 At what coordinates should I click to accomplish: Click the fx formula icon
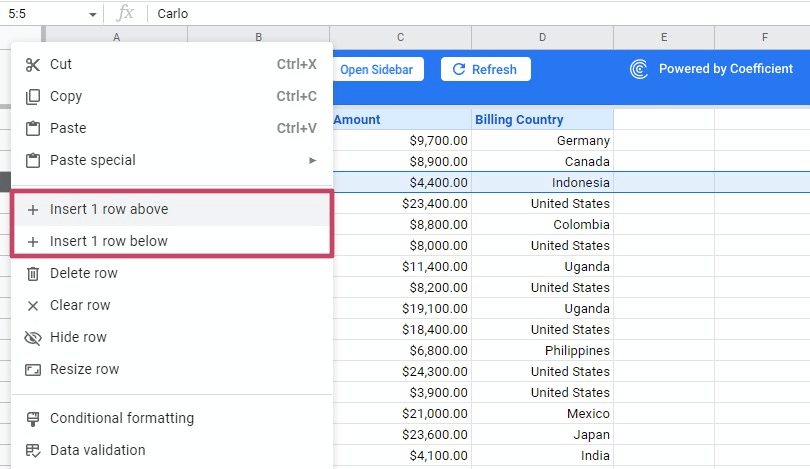click(125, 13)
